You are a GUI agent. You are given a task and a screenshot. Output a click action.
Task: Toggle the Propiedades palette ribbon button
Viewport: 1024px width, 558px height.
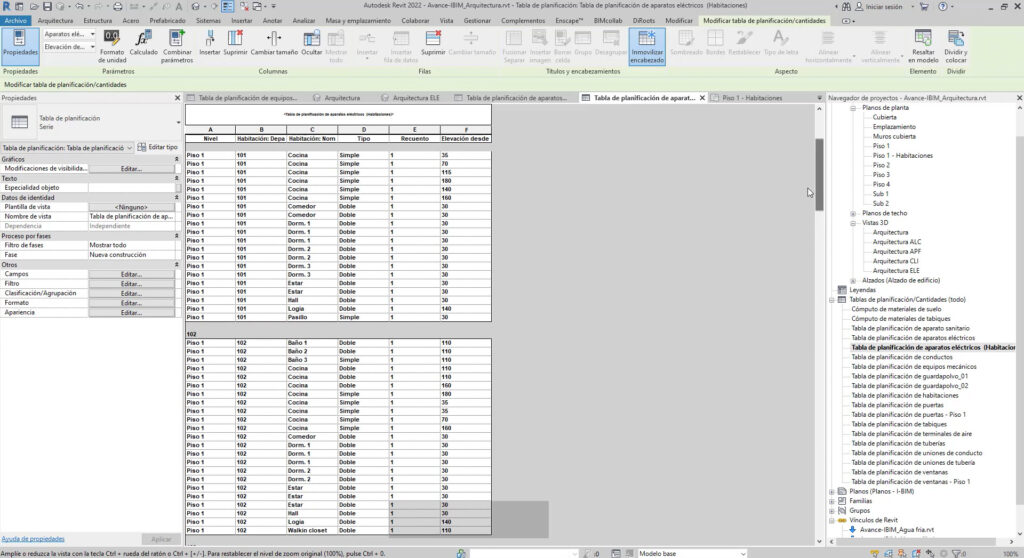[x=20, y=44]
